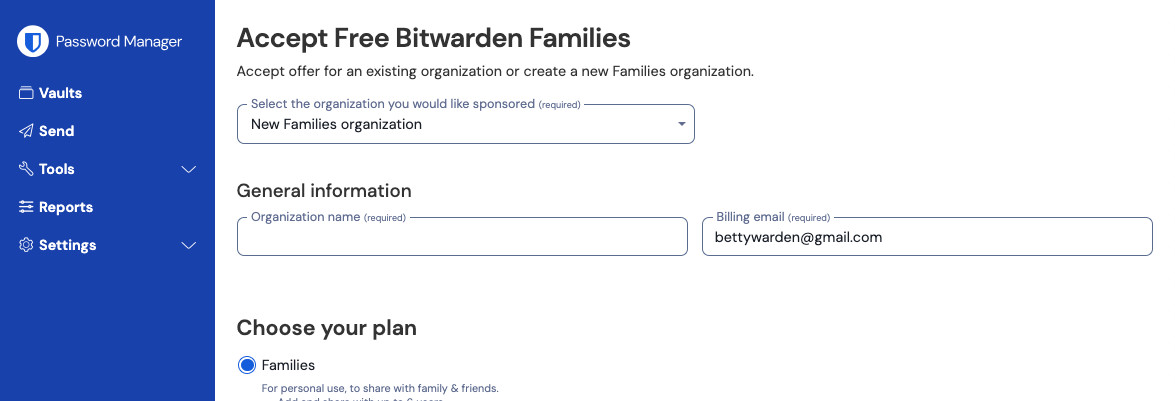Viewport: 1175px width, 401px height.
Task: Click the Tools wrench icon
Action: tap(26, 169)
